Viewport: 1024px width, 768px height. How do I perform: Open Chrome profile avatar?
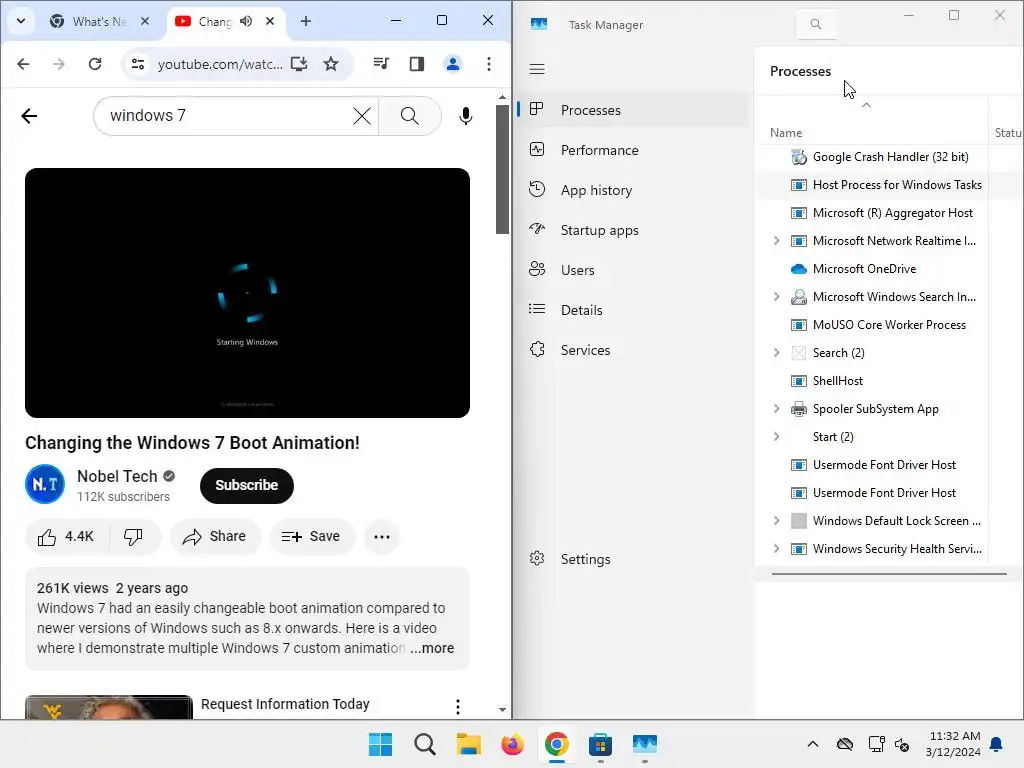(453, 64)
